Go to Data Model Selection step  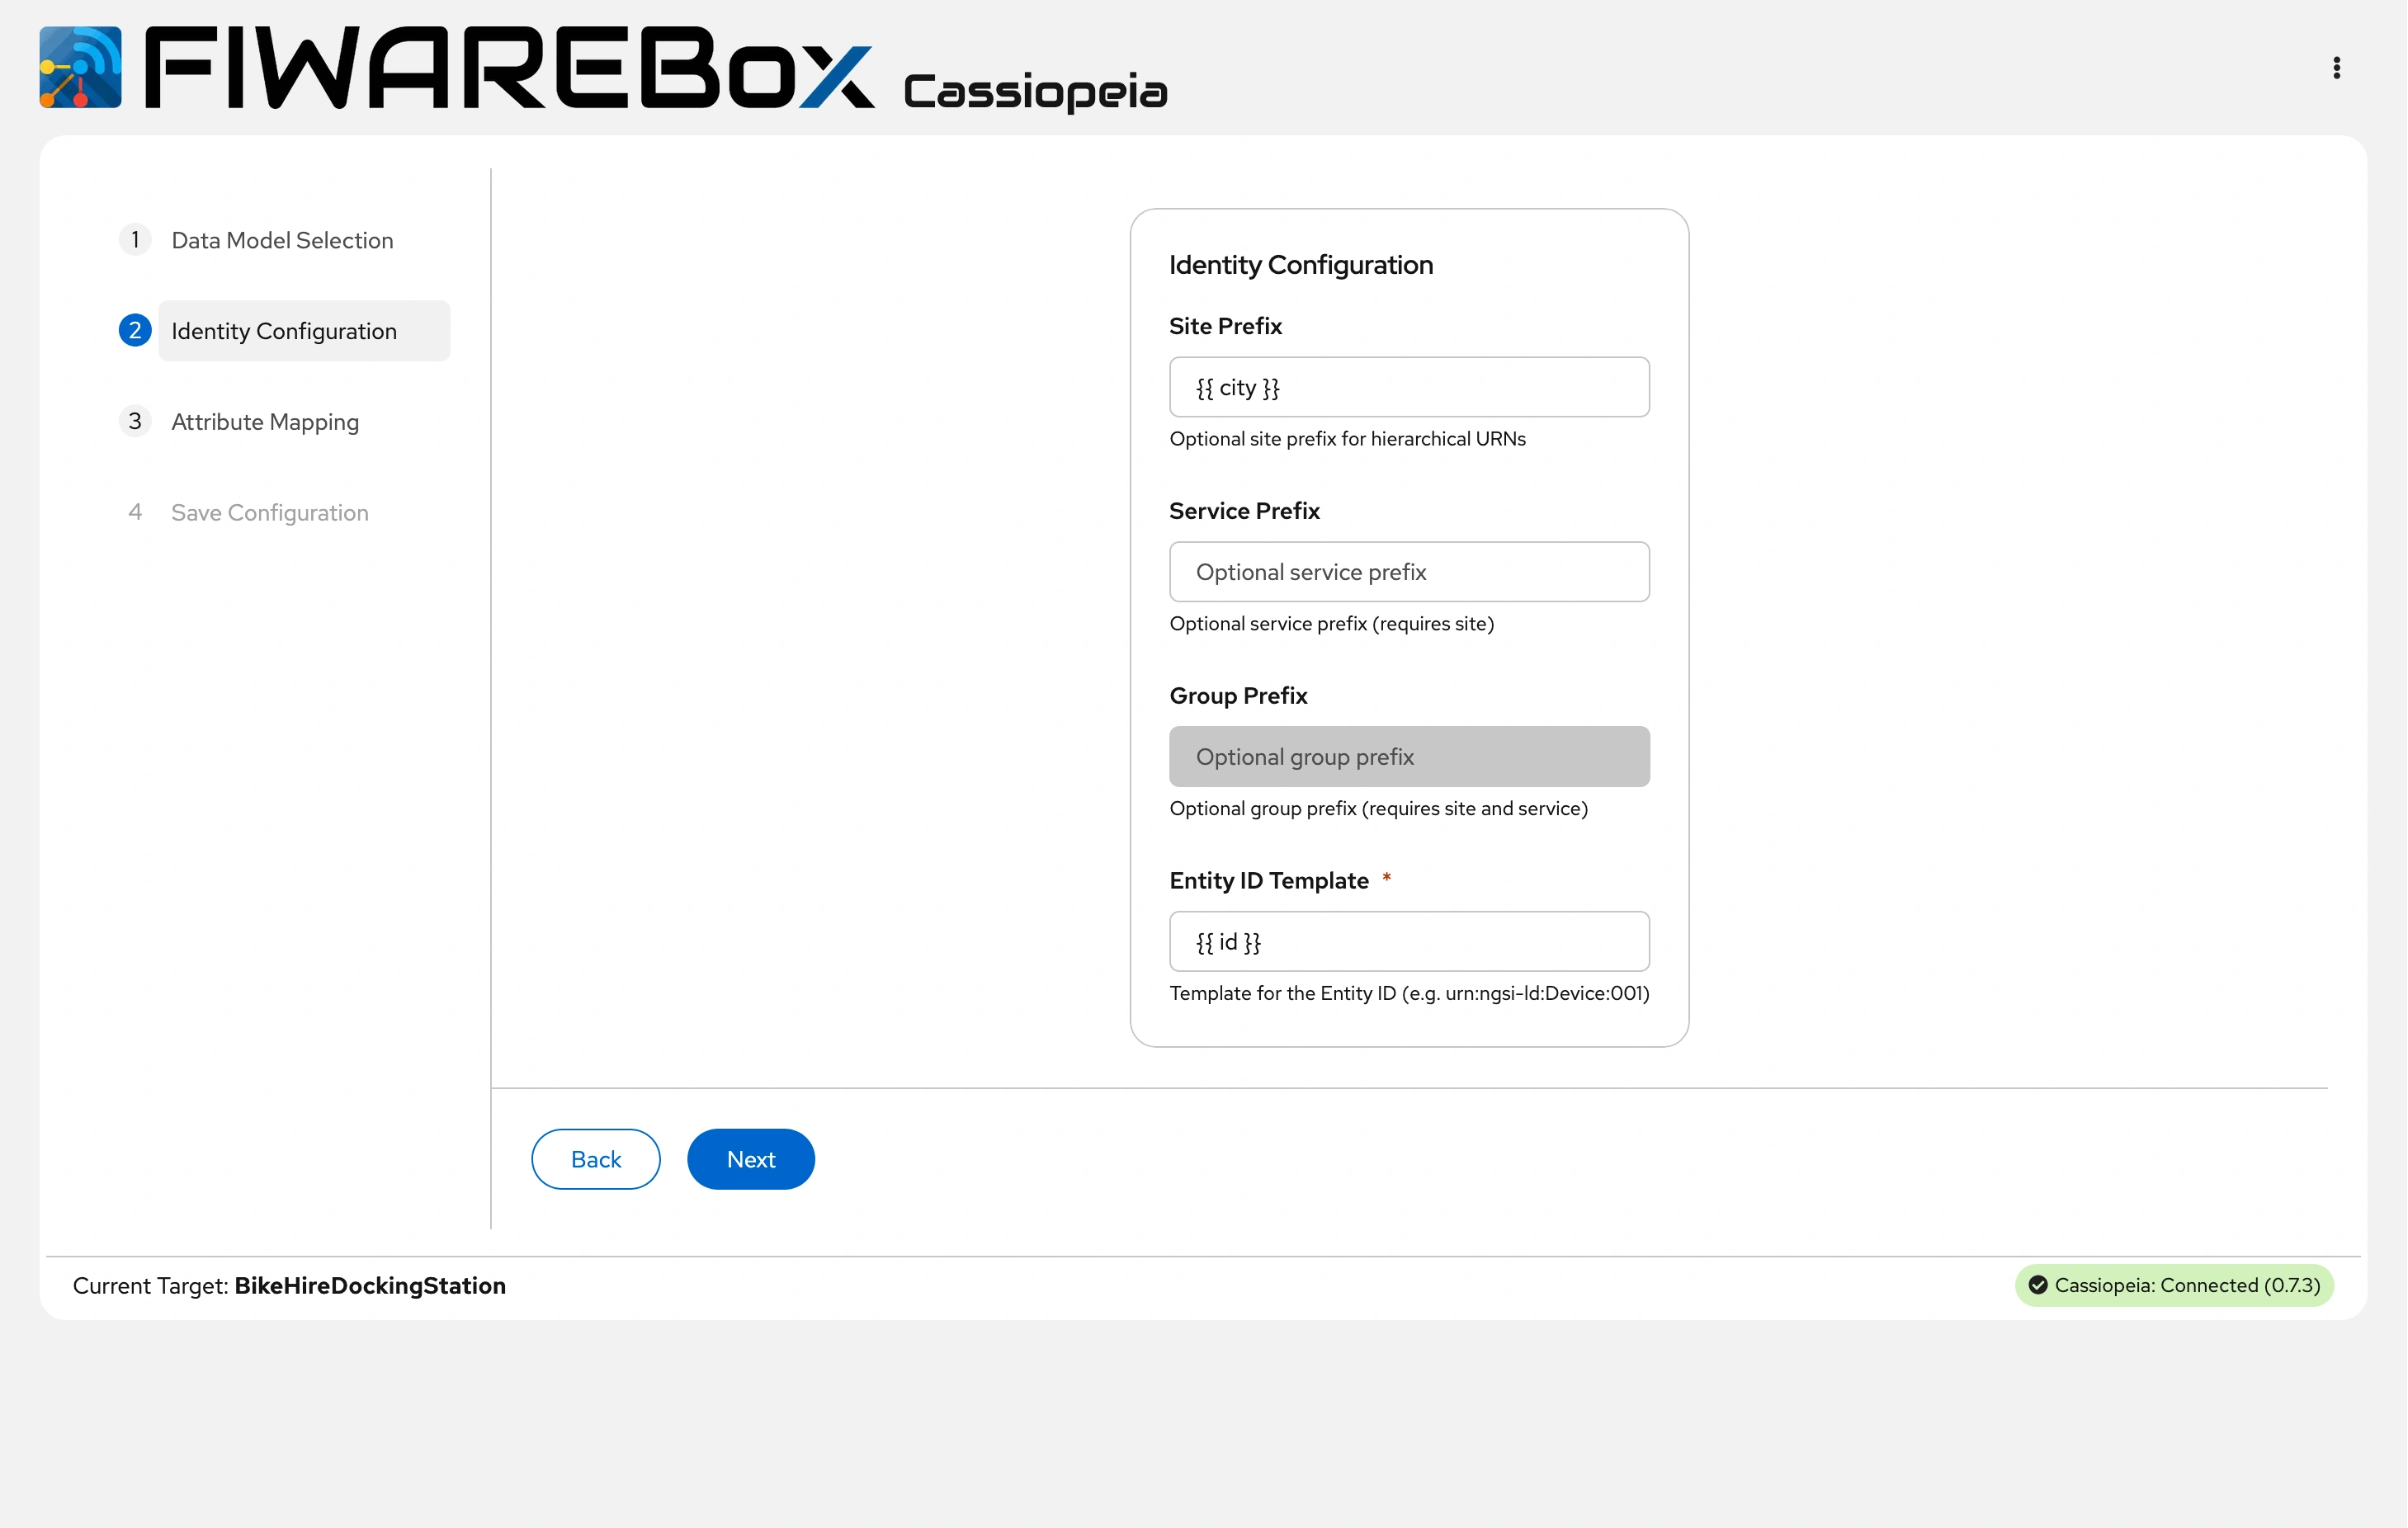click(x=282, y=240)
